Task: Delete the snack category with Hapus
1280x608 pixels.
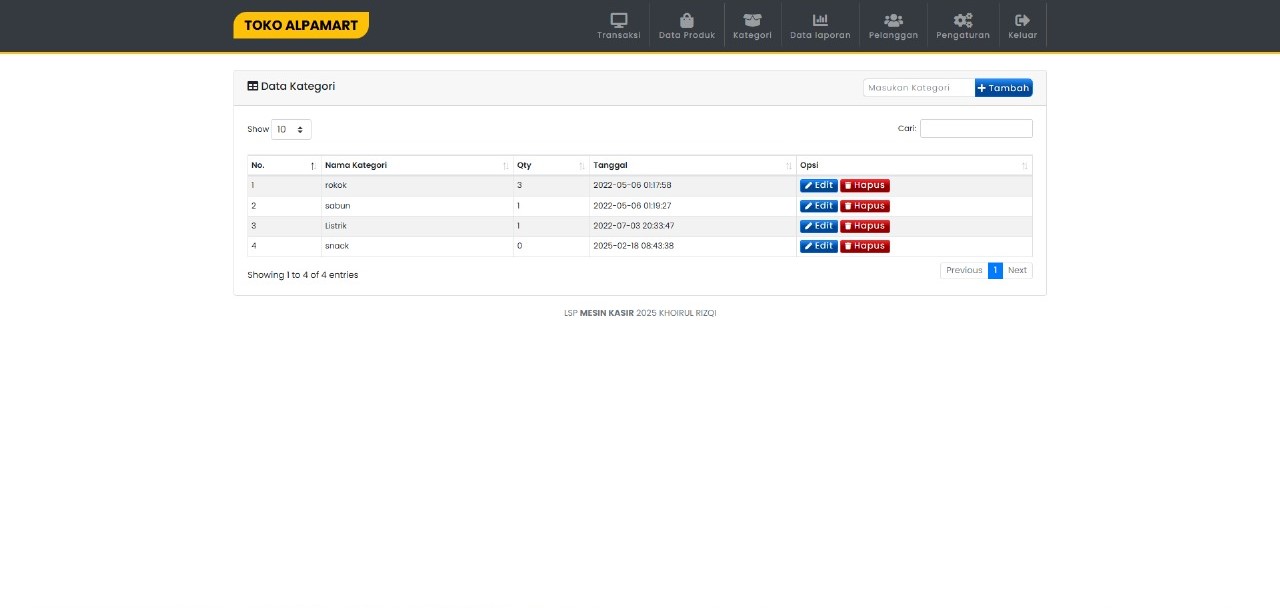Action: (x=865, y=246)
